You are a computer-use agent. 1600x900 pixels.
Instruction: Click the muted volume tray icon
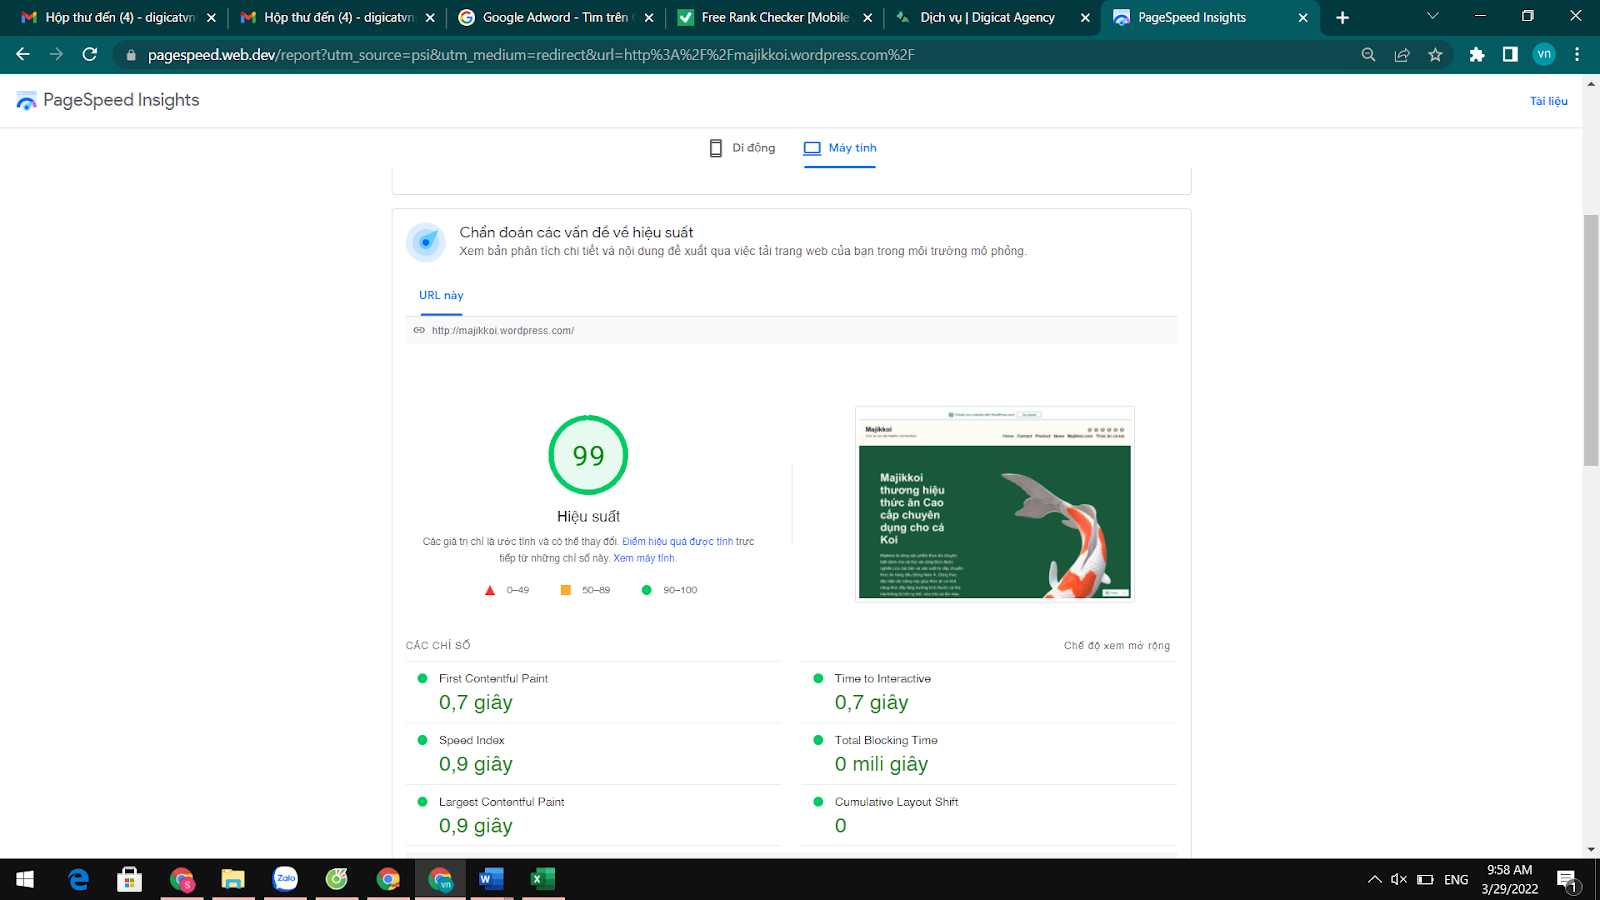point(1399,880)
